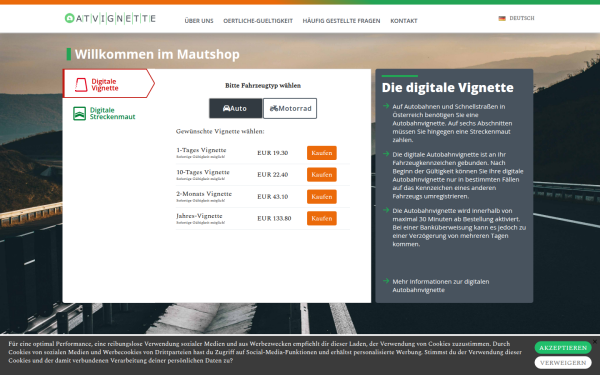Buy the 2-Monats Vignette

click(321, 196)
